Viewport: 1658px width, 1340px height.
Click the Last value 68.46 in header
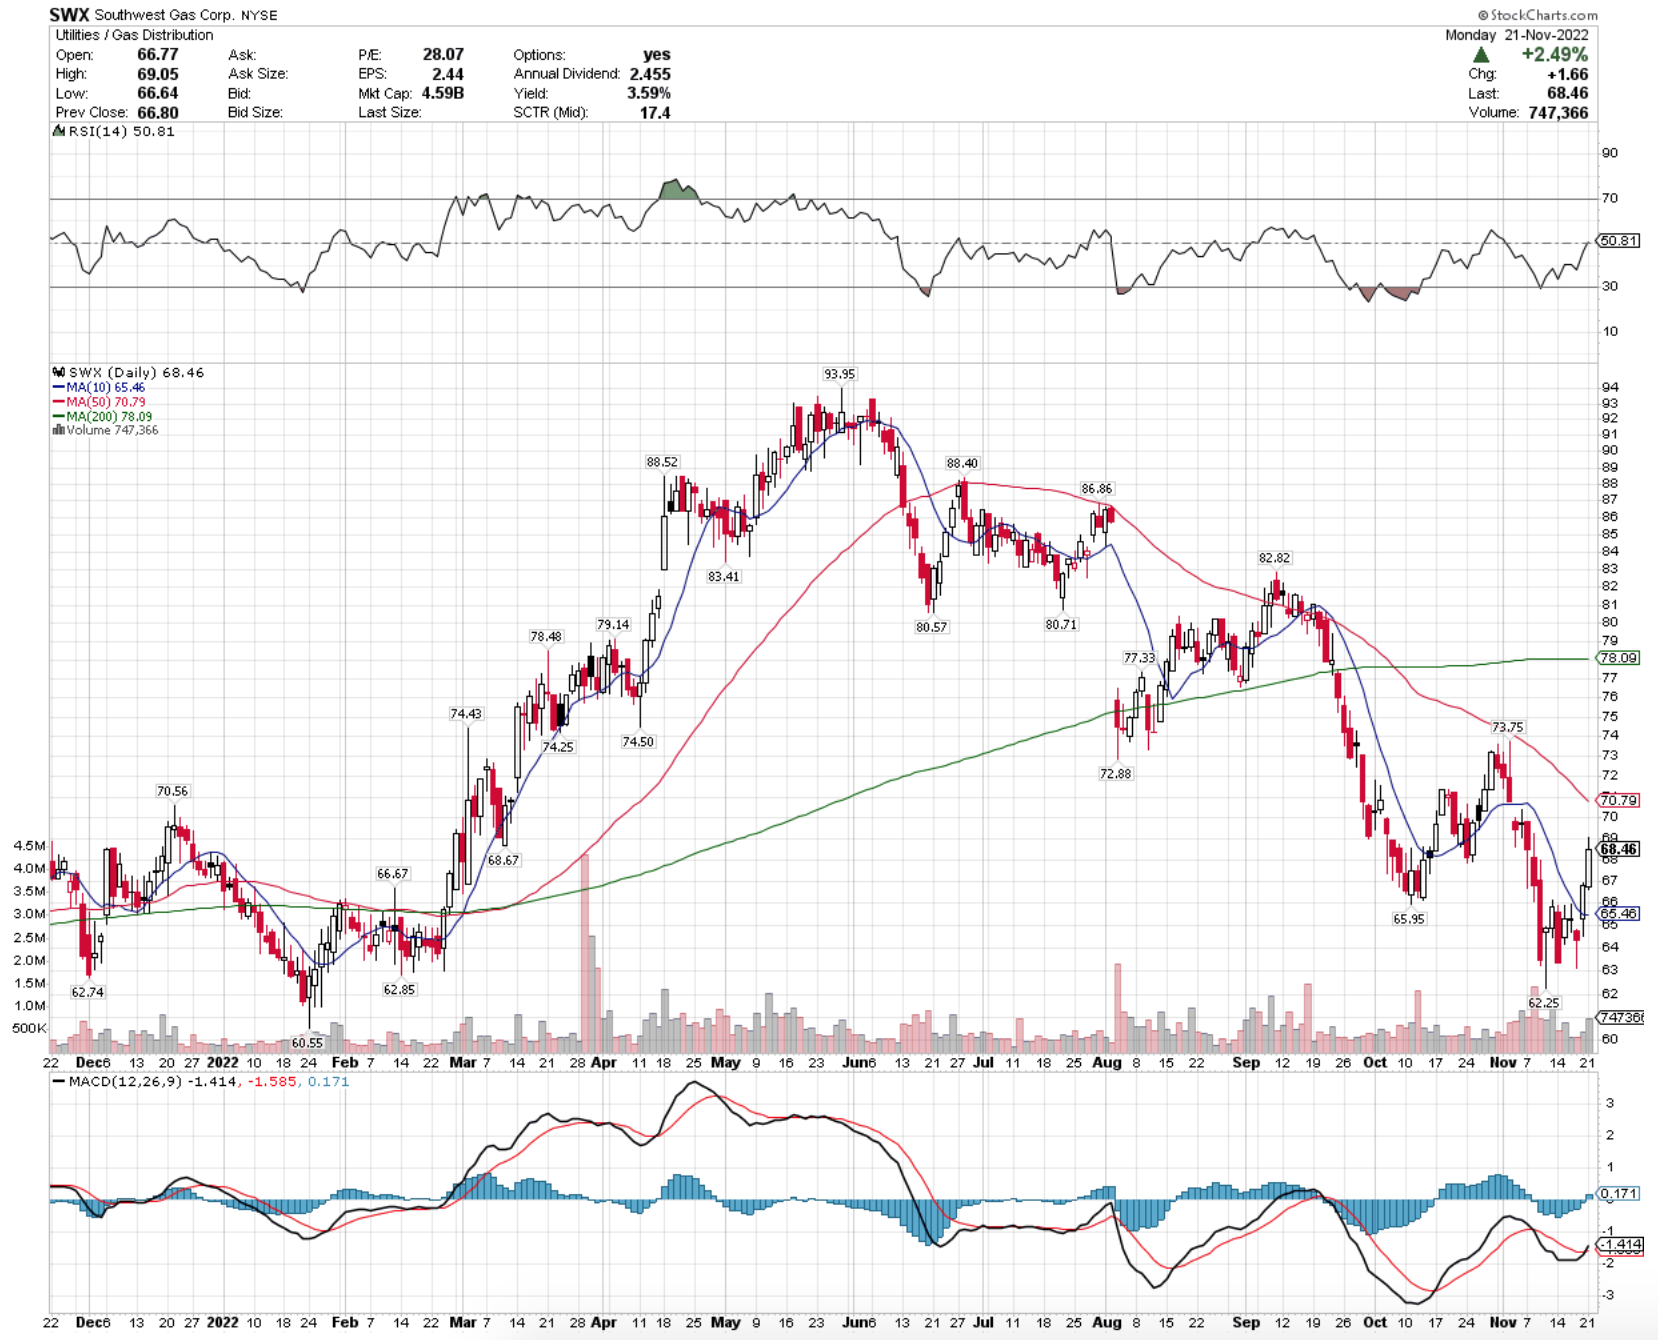(x=1567, y=93)
